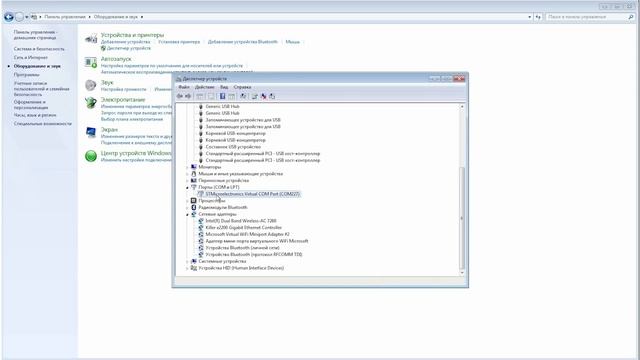Select Killer e2200 Gigabit Ethernet Controller

[243, 227]
